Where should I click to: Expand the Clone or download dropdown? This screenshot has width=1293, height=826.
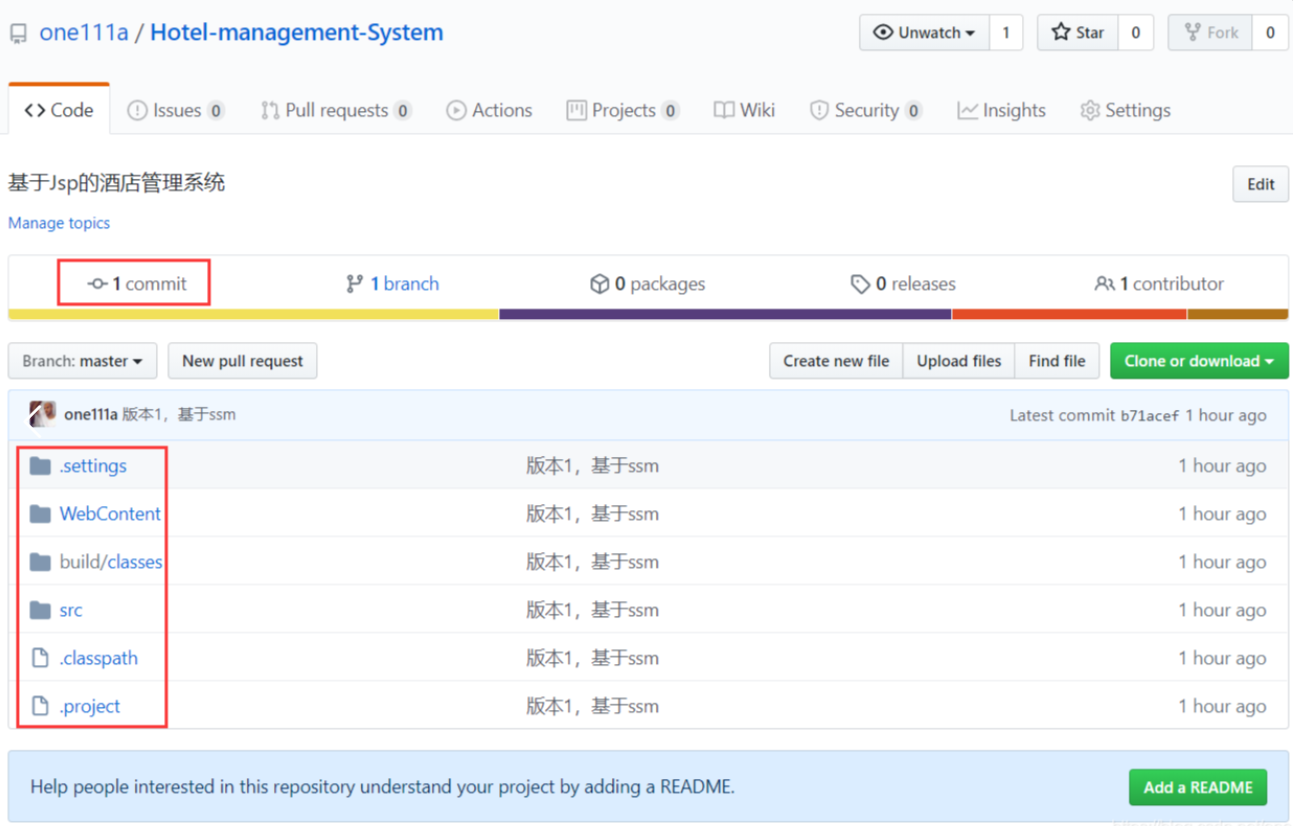click(1199, 361)
